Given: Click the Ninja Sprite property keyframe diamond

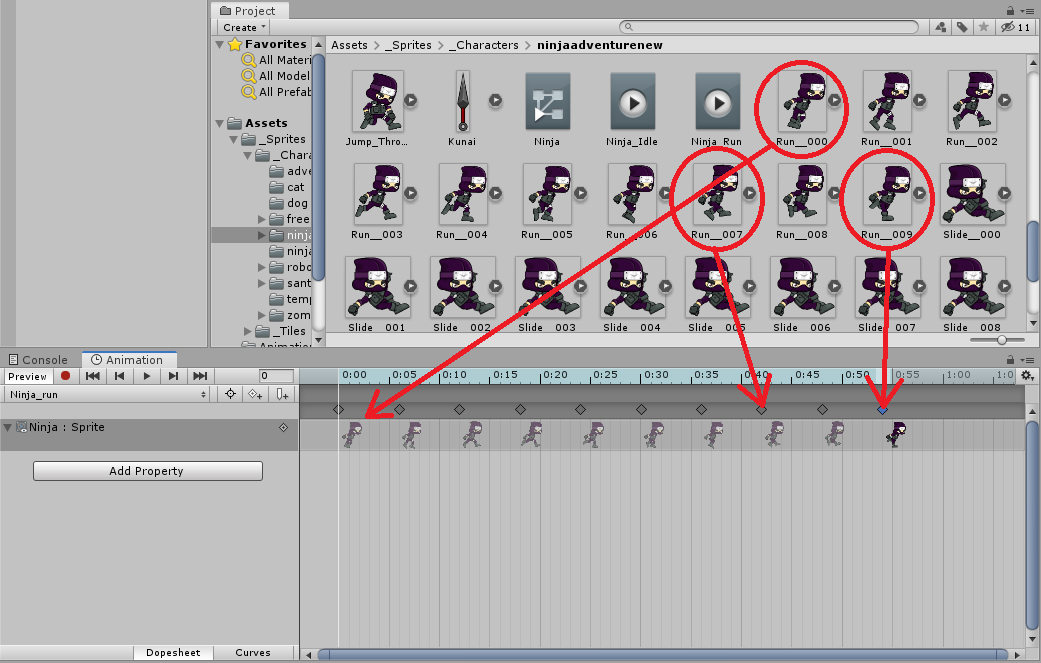Looking at the screenshot, I should coord(283,427).
